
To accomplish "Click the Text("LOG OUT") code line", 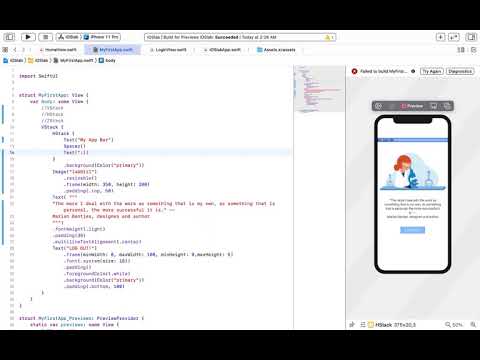I will tap(75, 248).
